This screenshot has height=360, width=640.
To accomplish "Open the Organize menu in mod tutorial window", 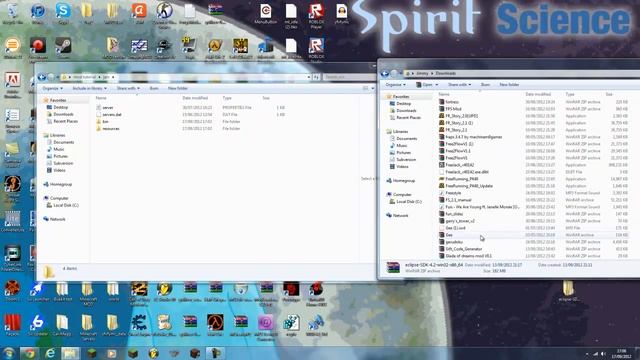I will [x=53, y=88].
